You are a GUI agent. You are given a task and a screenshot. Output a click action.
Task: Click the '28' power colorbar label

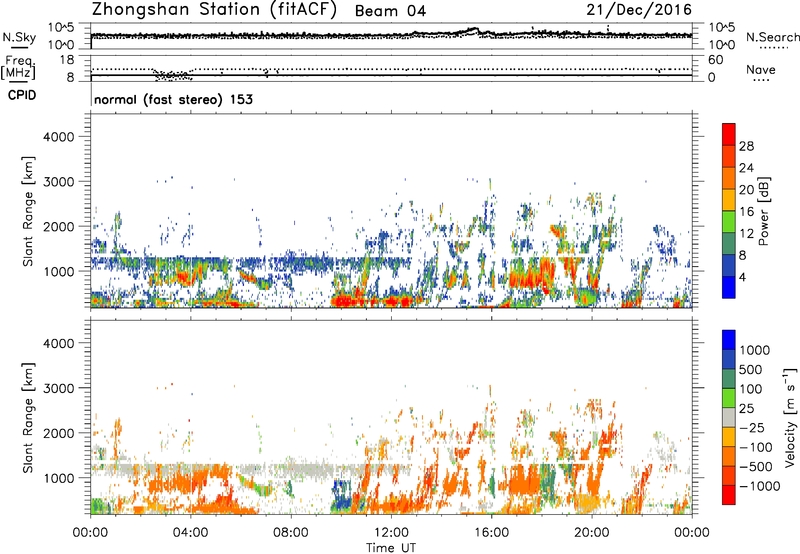(746, 146)
